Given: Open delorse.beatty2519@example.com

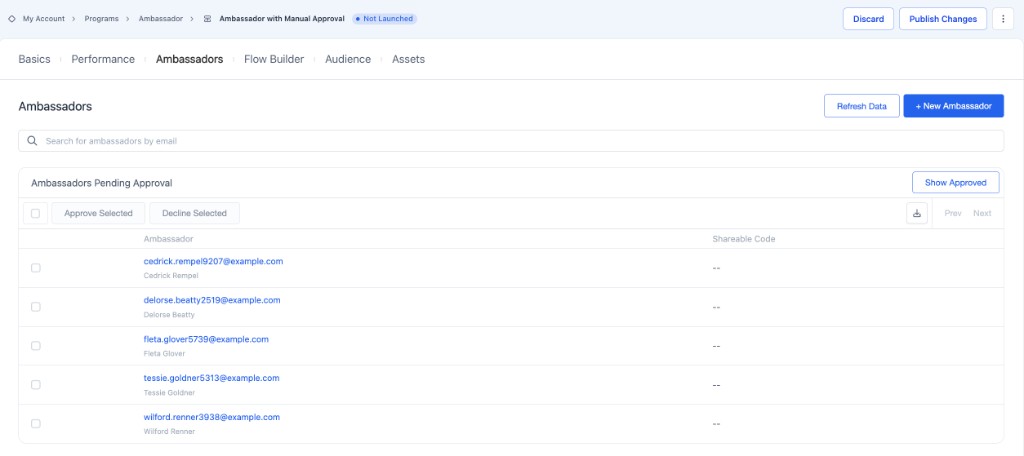Looking at the screenshot, I should tap(212, 301).
